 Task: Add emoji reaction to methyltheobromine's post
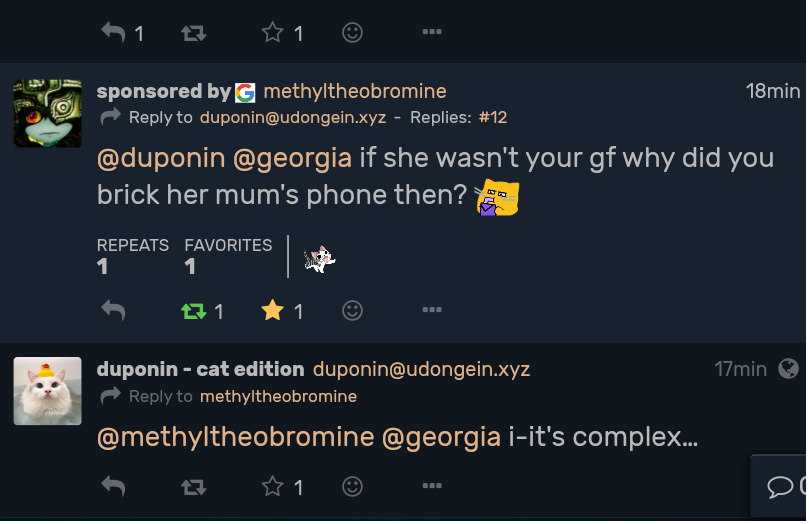(x=352, y=311)
